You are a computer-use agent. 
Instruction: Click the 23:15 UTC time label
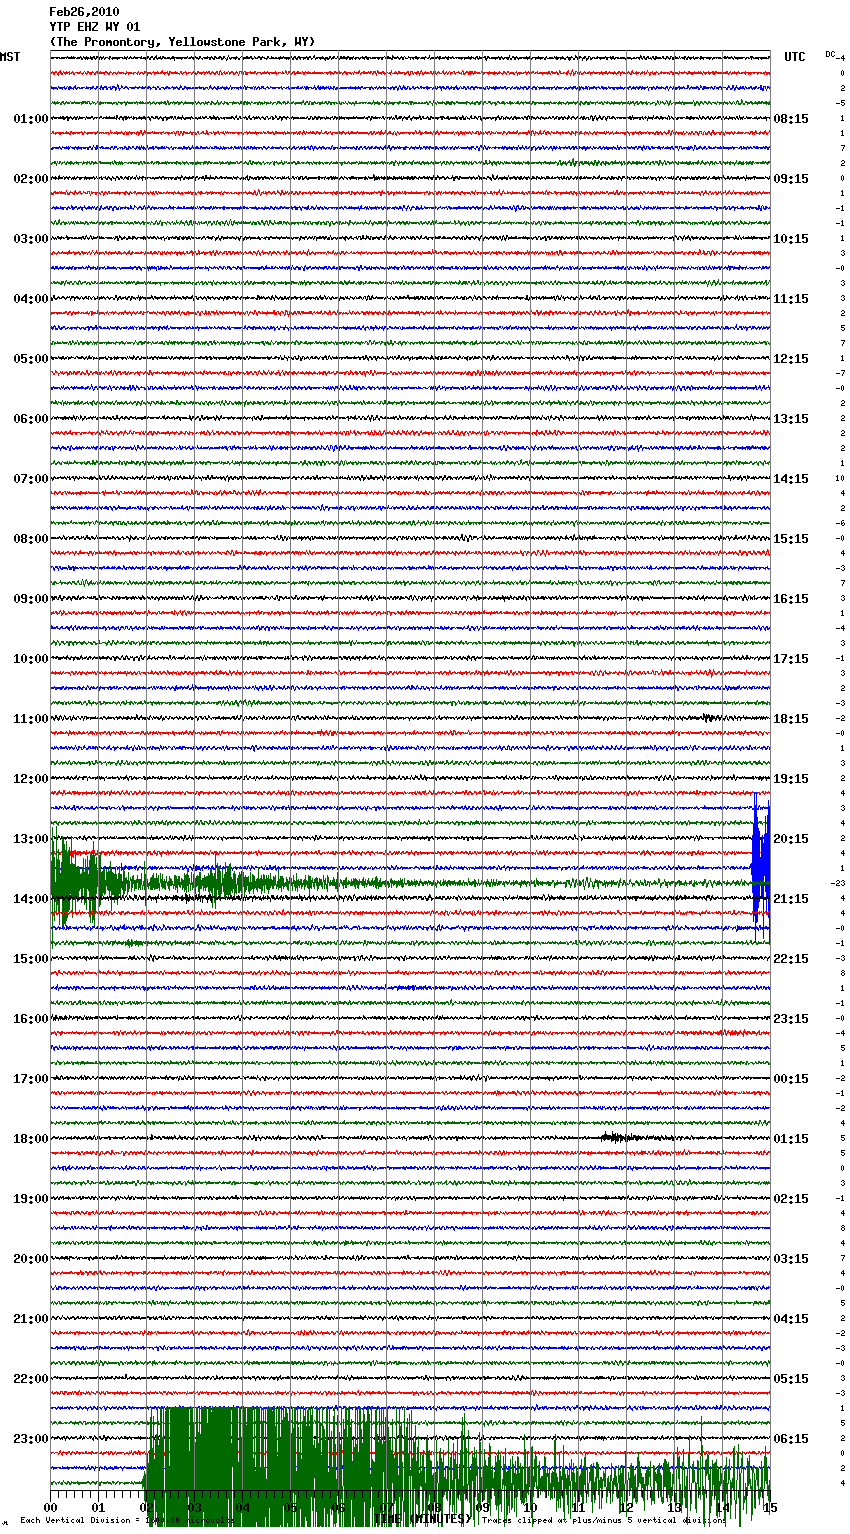pyautogui.click(x=791, y=1019)
